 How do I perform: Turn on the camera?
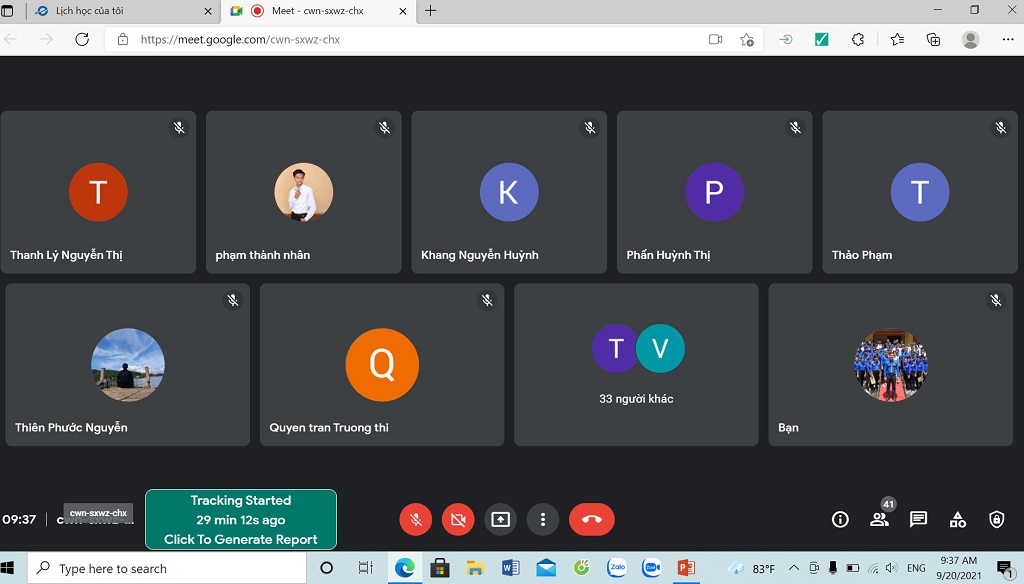(x=458, y=519)
